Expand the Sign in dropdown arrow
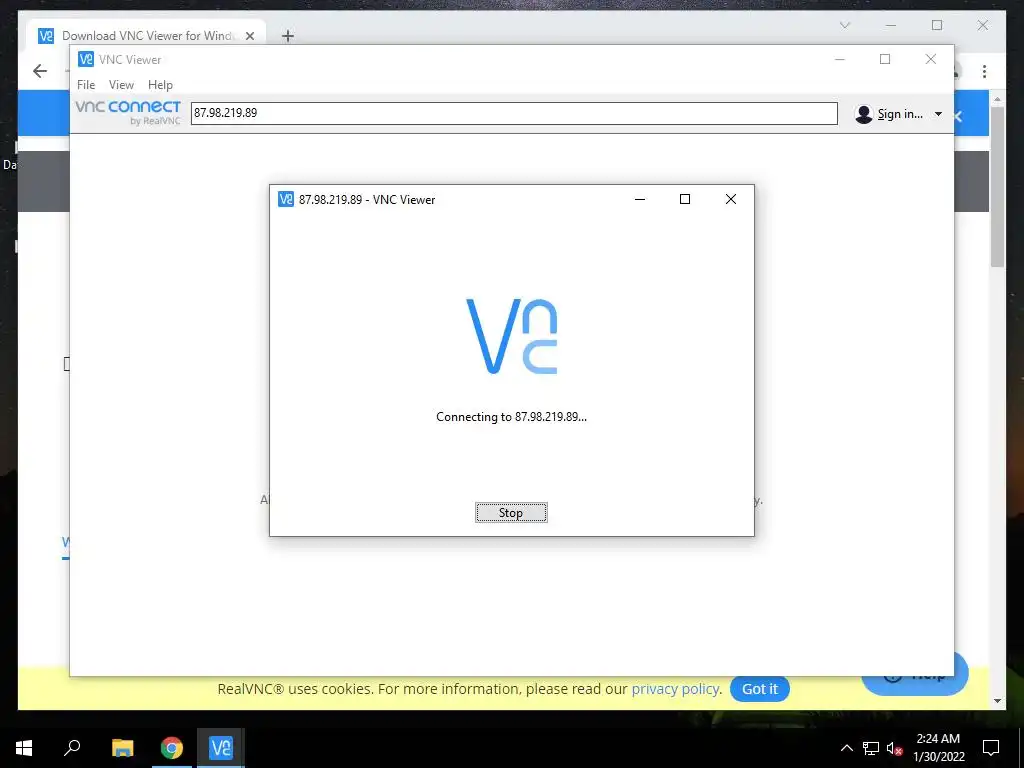Image resolution: width=1024 pixels, height=768 pixels. coord(938,114)
